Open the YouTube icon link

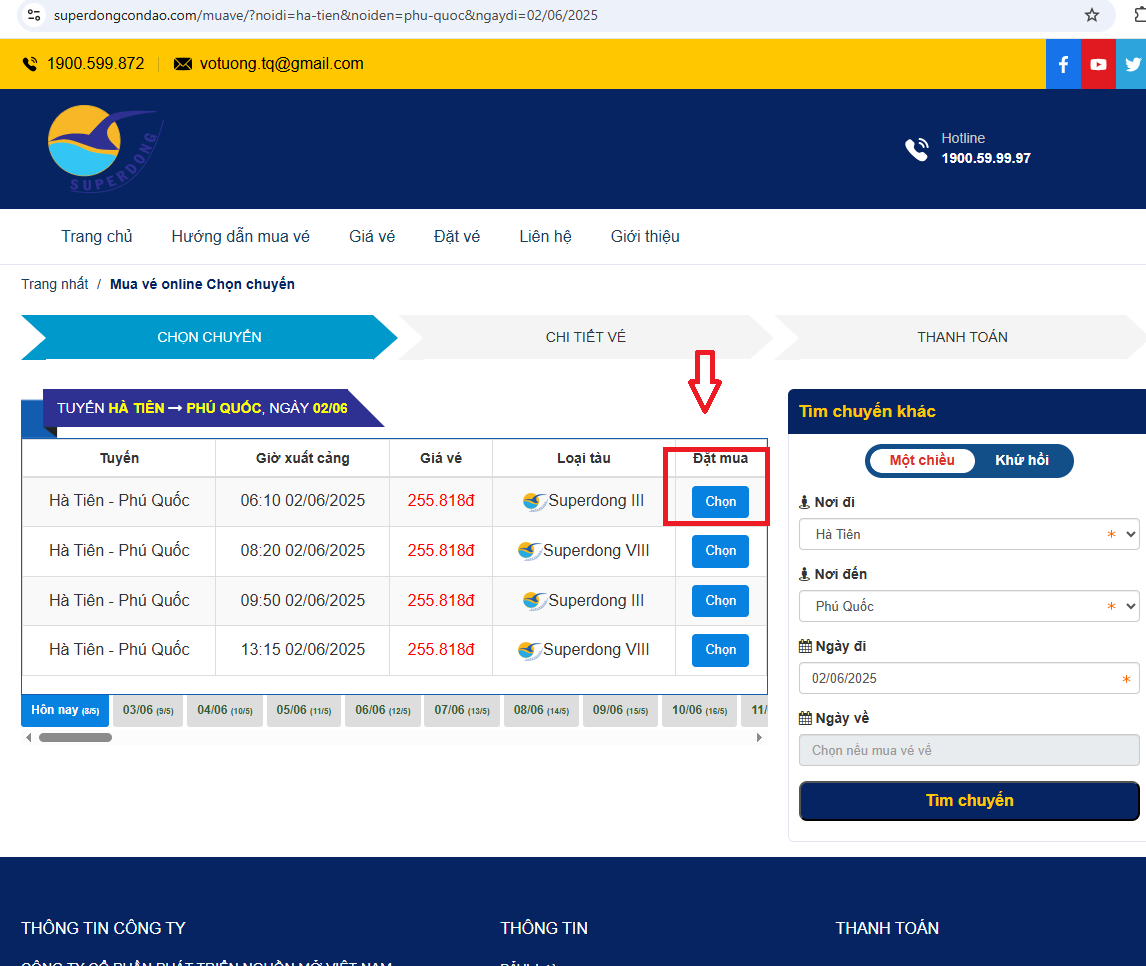[1098, 64]
